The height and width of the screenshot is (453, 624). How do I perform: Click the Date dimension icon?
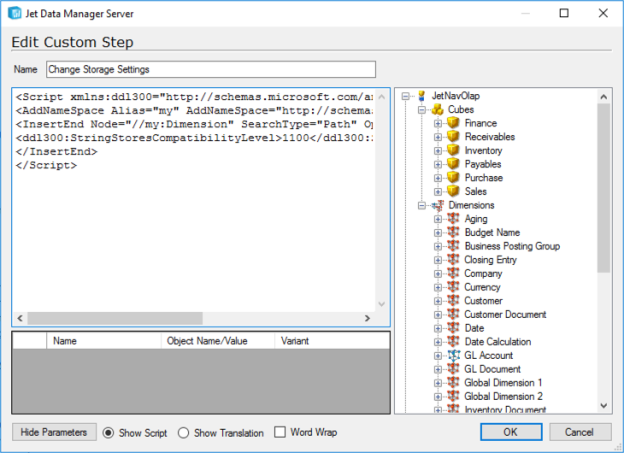click(x=453, y=328)
